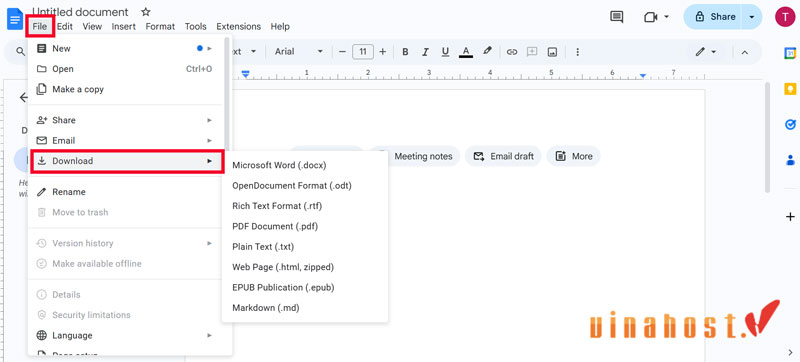Image resolution: width=800 pixels, height=362 pixels.
Task: Click the bold formatting button
Action: 405,51
